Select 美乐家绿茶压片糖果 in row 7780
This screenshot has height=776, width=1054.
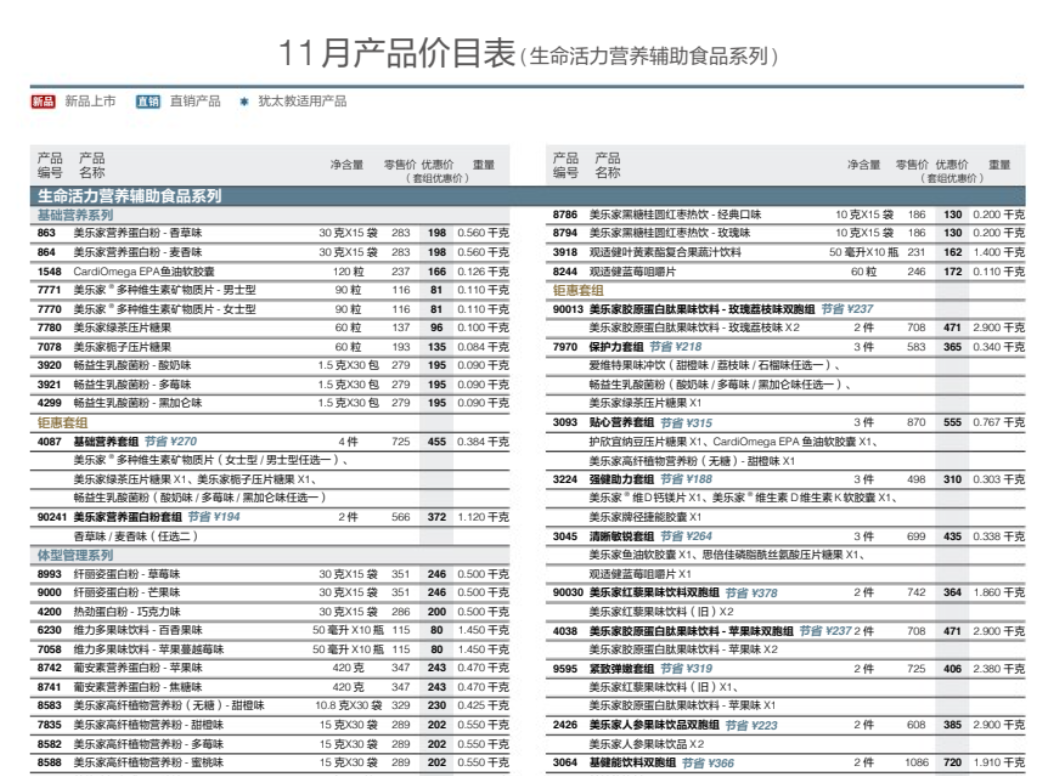122,327
